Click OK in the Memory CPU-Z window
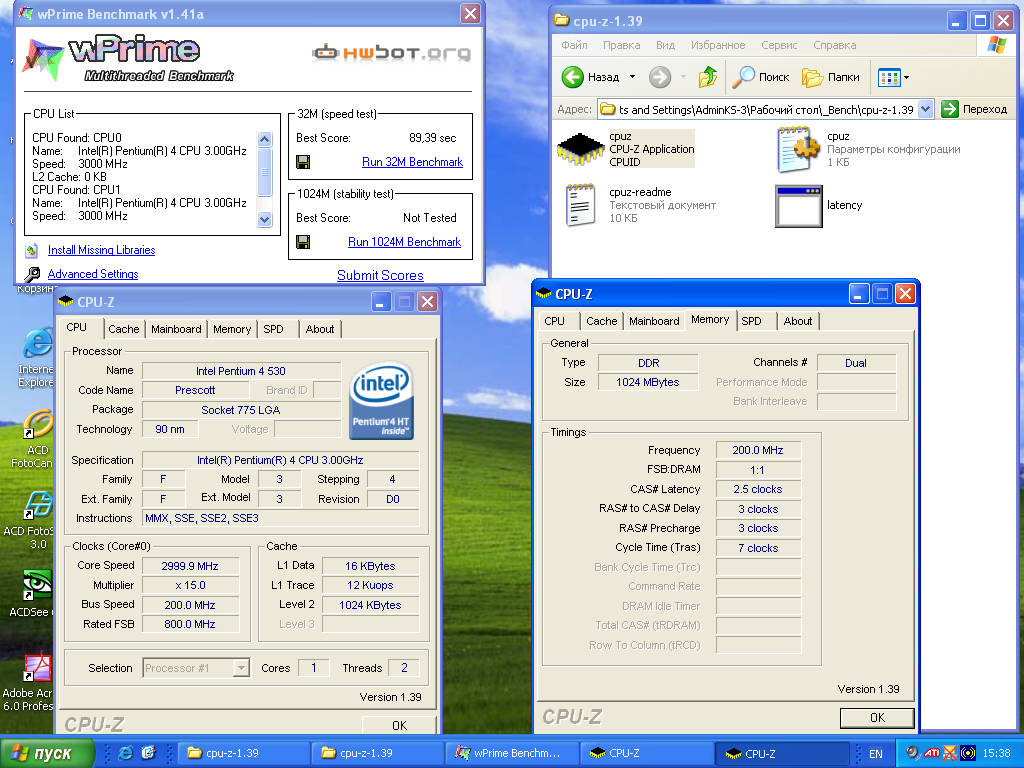Image resolution: width=1024 pixels, height=768 pixels. tap(877, 718)
